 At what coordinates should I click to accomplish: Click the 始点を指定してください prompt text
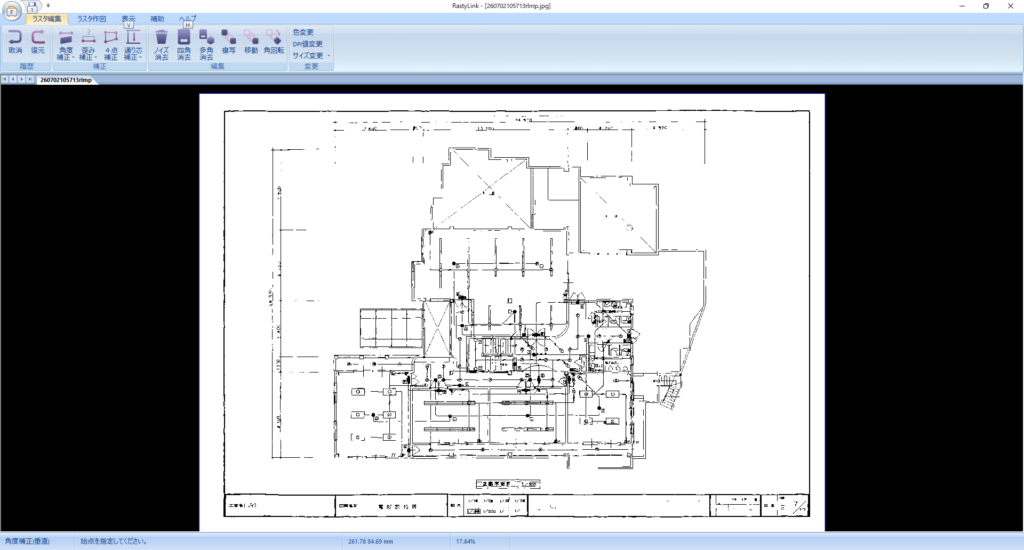(114, 542)
